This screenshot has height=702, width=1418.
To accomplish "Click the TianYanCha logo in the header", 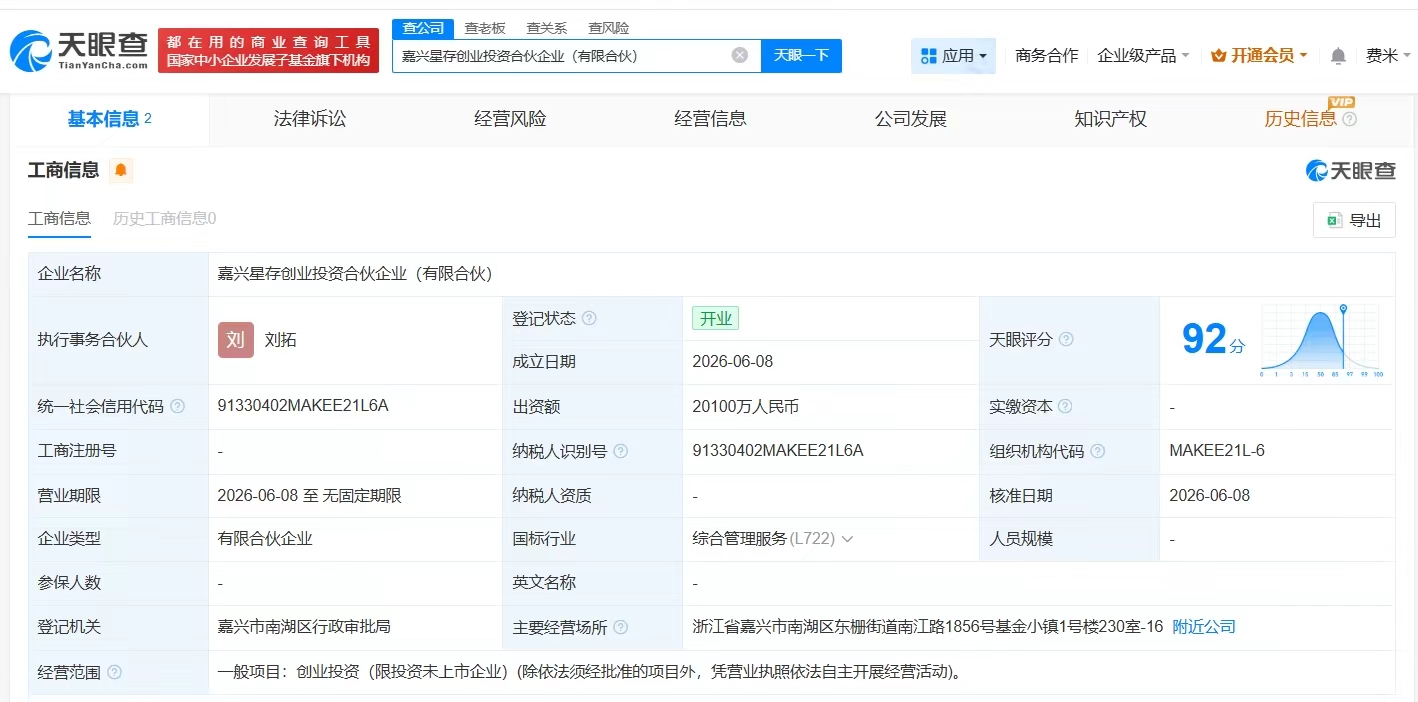I will (79, 51).
